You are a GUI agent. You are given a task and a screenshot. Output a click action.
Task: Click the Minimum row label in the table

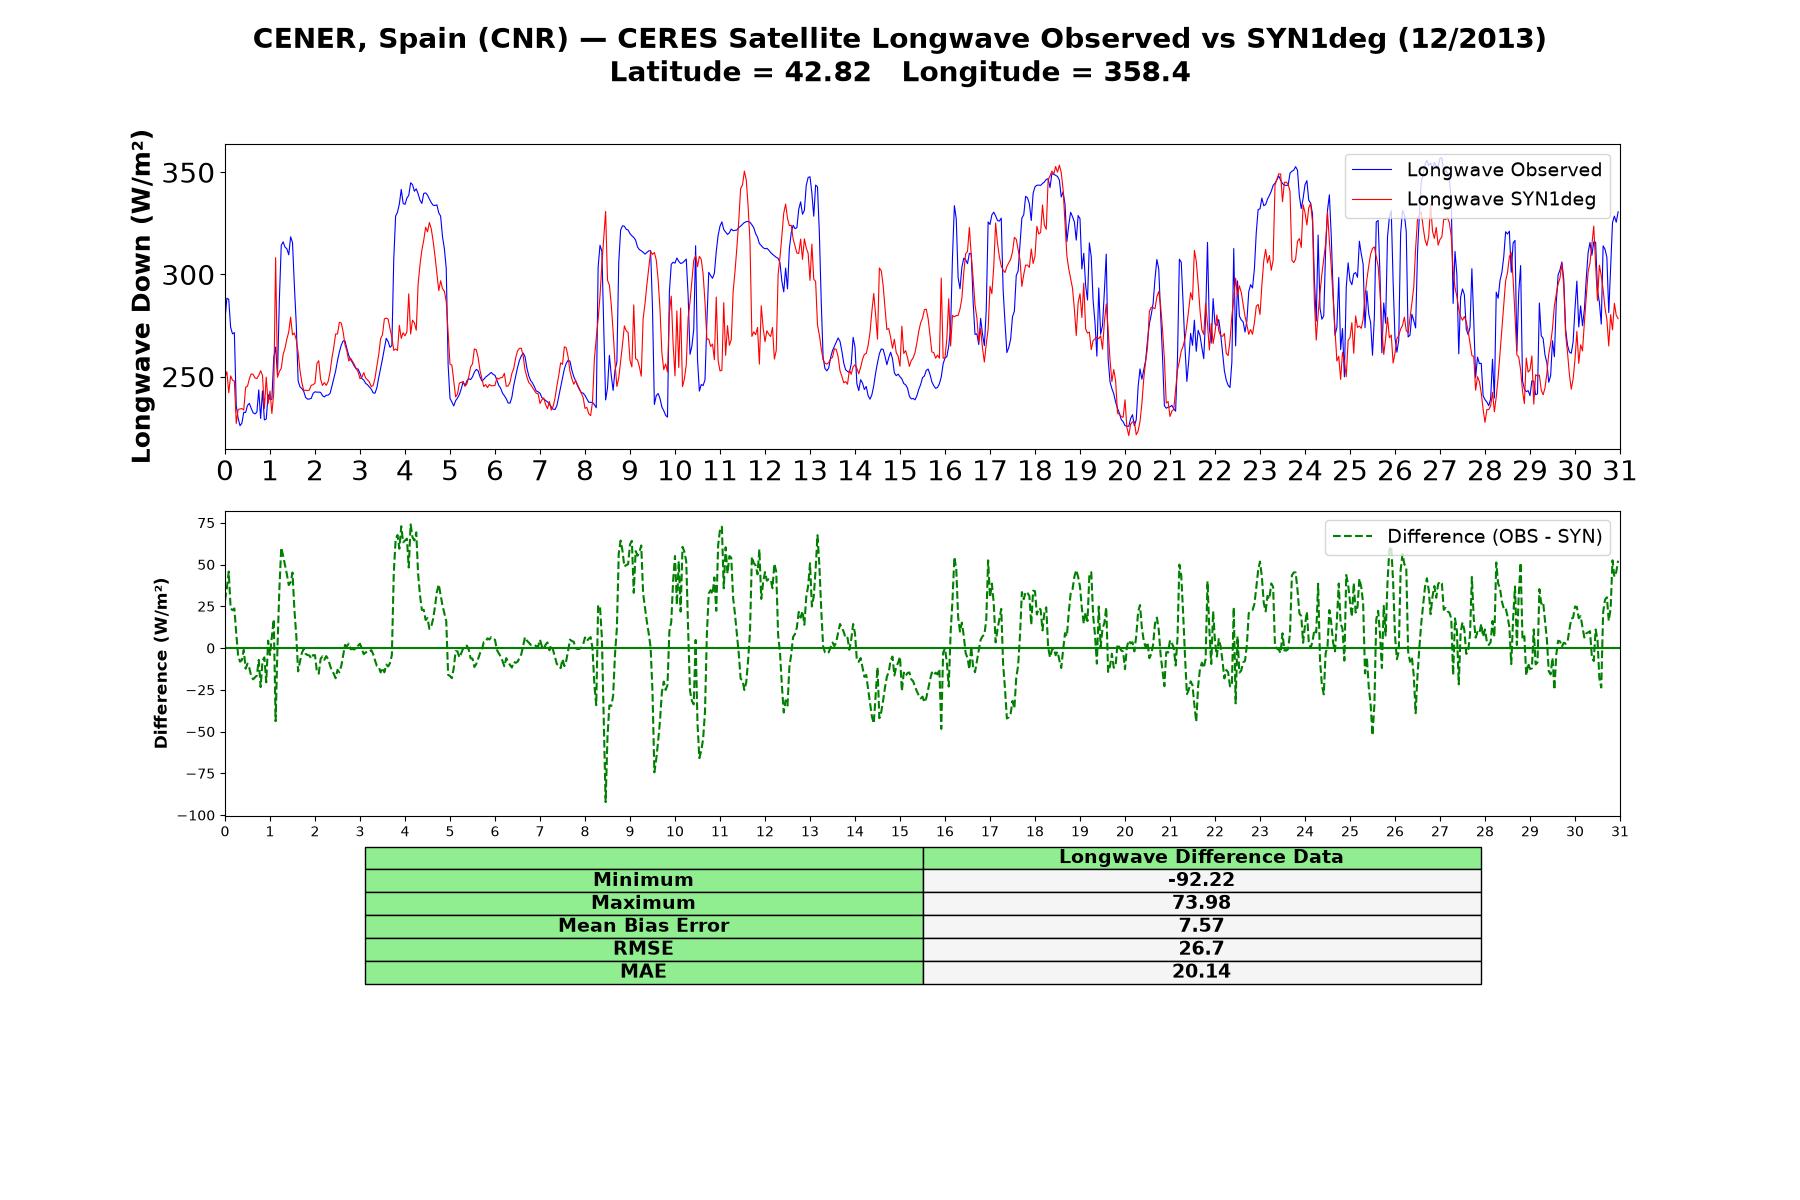644,880
